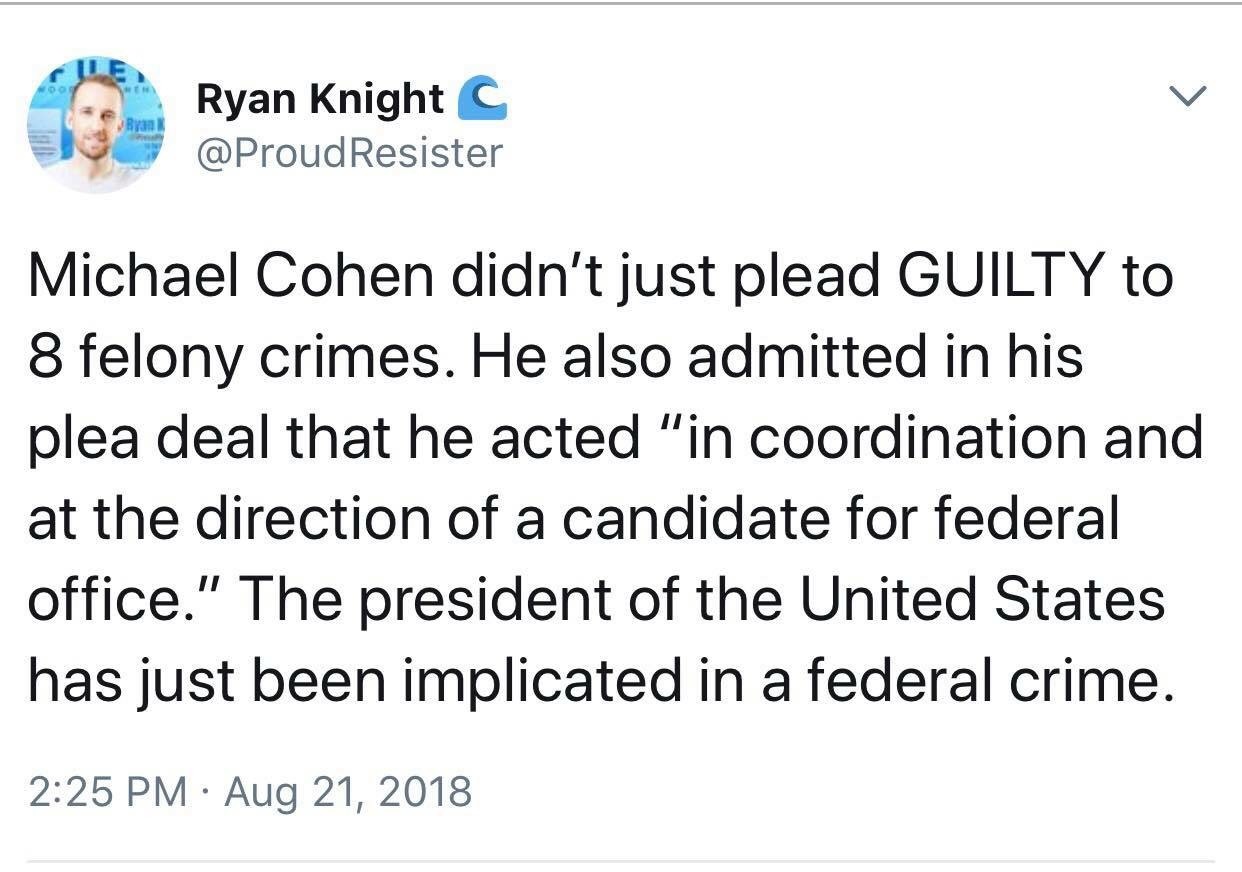Select the Aug 21, 2018 date
Viewport: 1242px width, 872px height.
[x=347, y=792]
